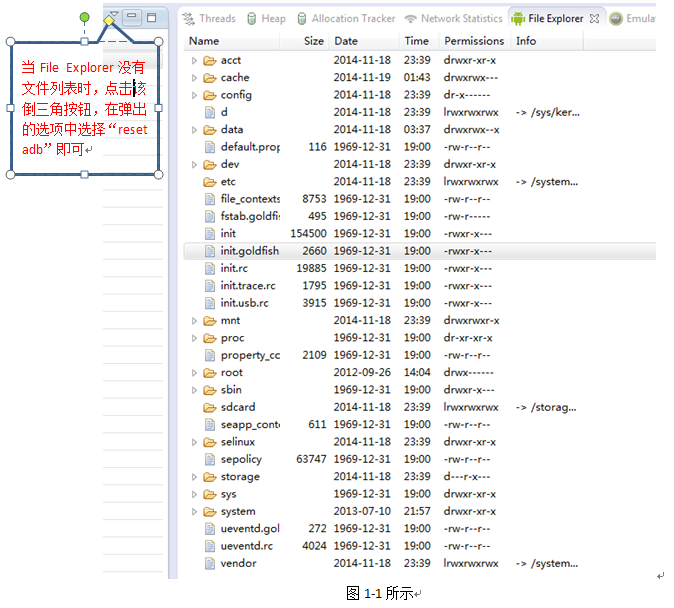Image resolution: width=674 pixels, height=608 pixels.
Task: Minimize the left panel view
Action: click(132, 18)
